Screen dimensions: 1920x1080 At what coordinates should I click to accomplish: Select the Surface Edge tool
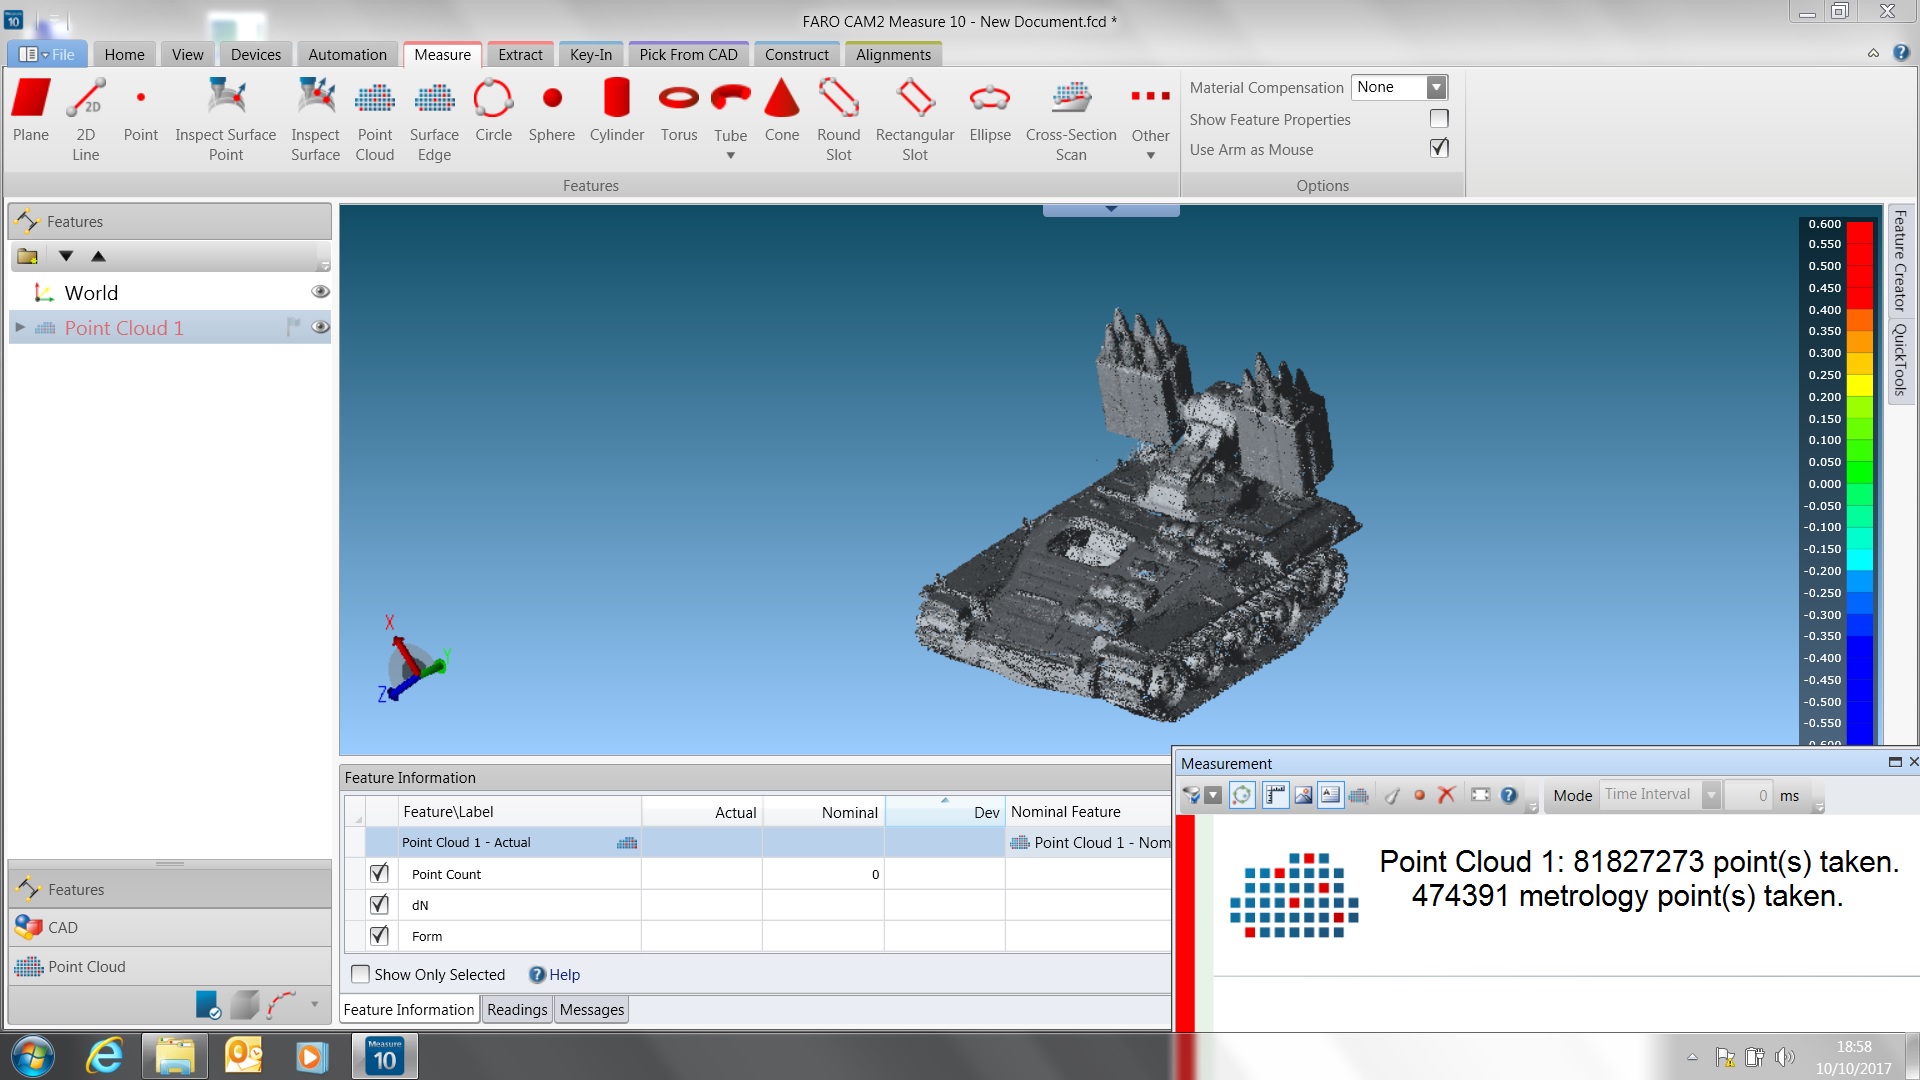tap(434, 119)
